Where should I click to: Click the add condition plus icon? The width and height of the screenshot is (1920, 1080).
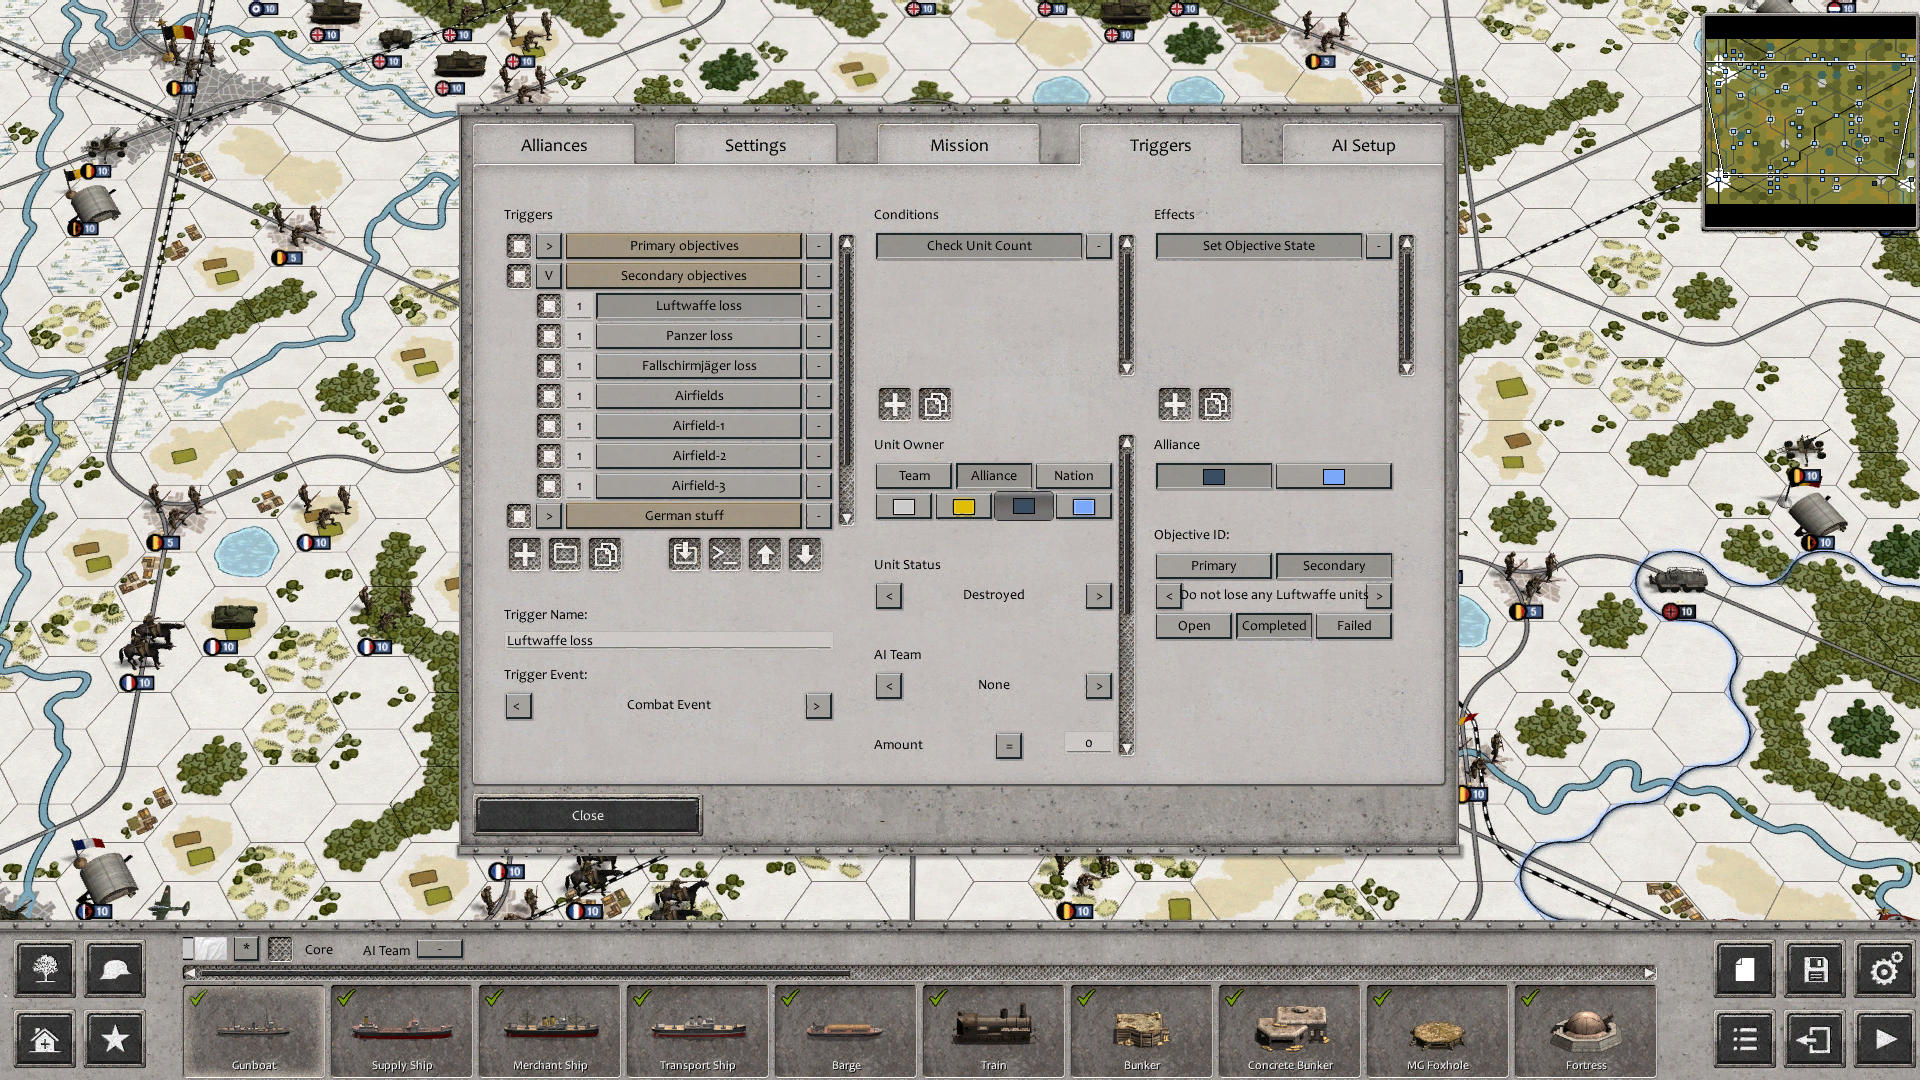point(894,404)
